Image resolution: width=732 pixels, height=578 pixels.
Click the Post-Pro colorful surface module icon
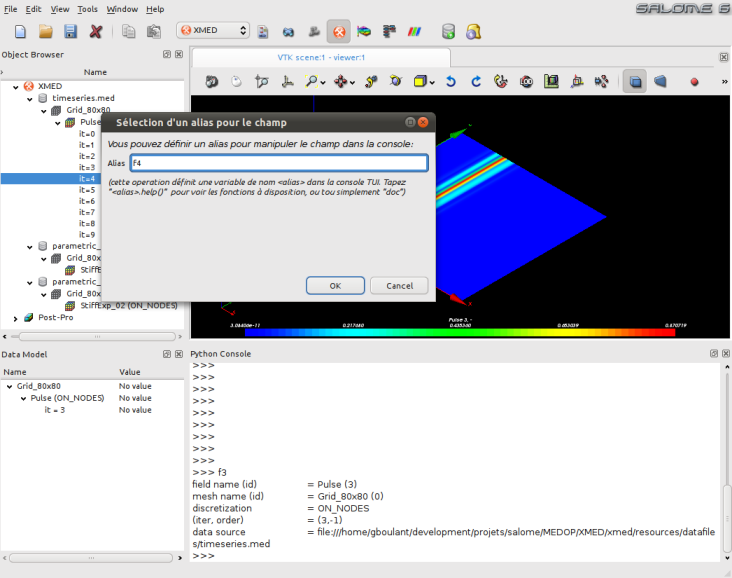pyautogui.click(x=364, y=31)
